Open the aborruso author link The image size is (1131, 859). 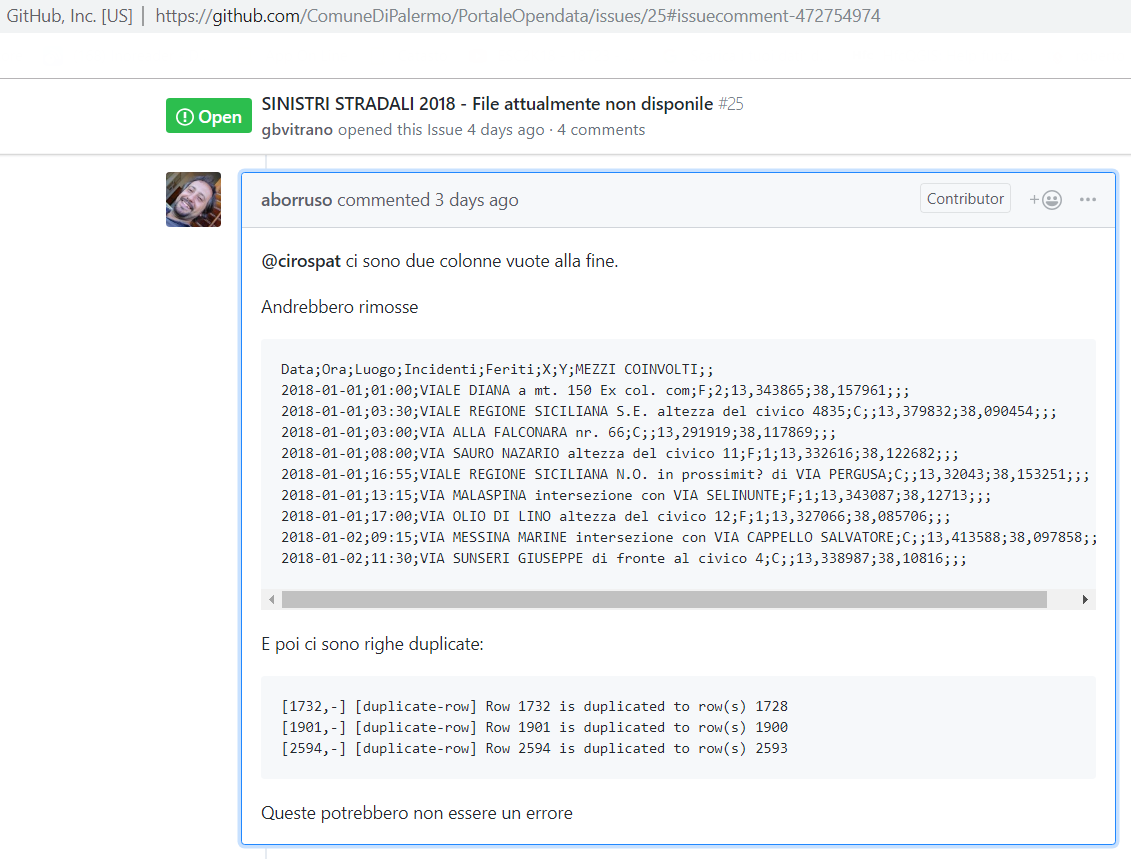(297, 200)
